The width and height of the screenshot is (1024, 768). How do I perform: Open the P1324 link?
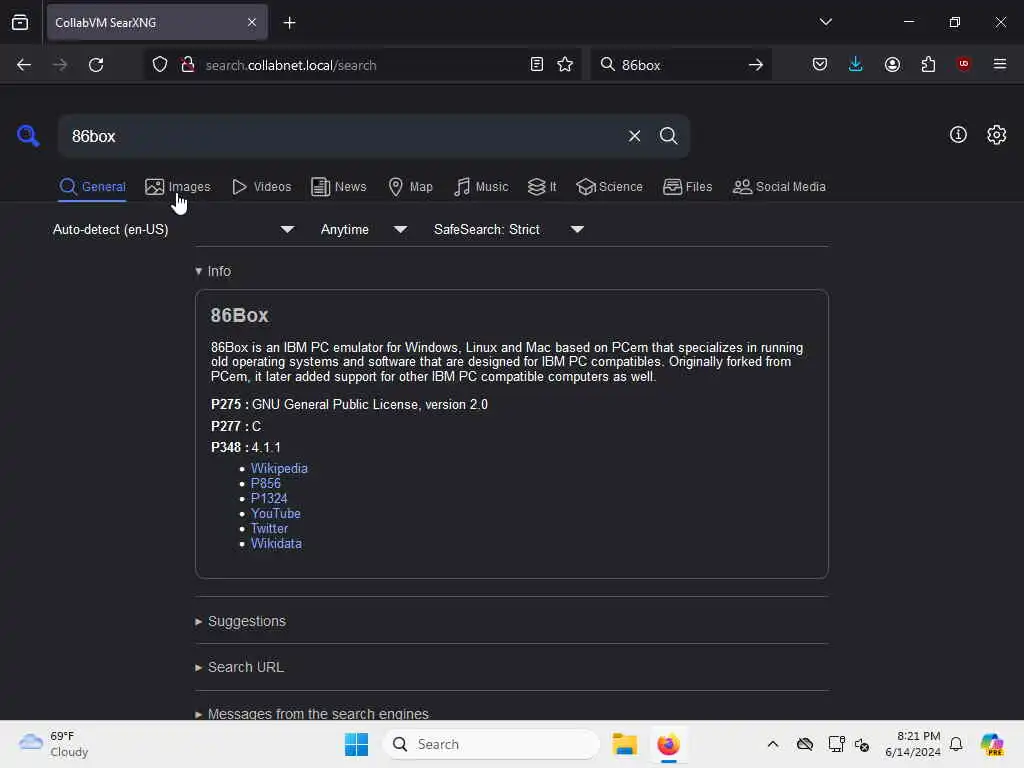coord(269,498)
